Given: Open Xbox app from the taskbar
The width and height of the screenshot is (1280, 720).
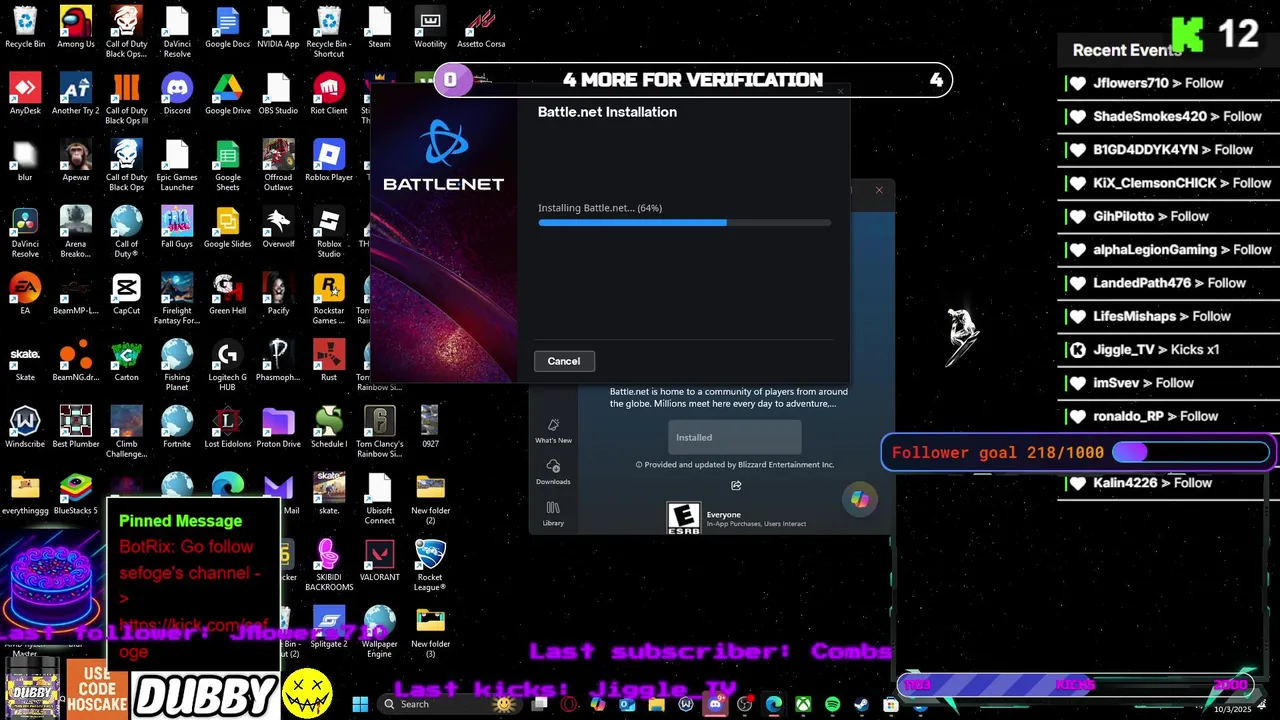Looking at the screenshot, I should pyautogui.click(x=803, y=704).
